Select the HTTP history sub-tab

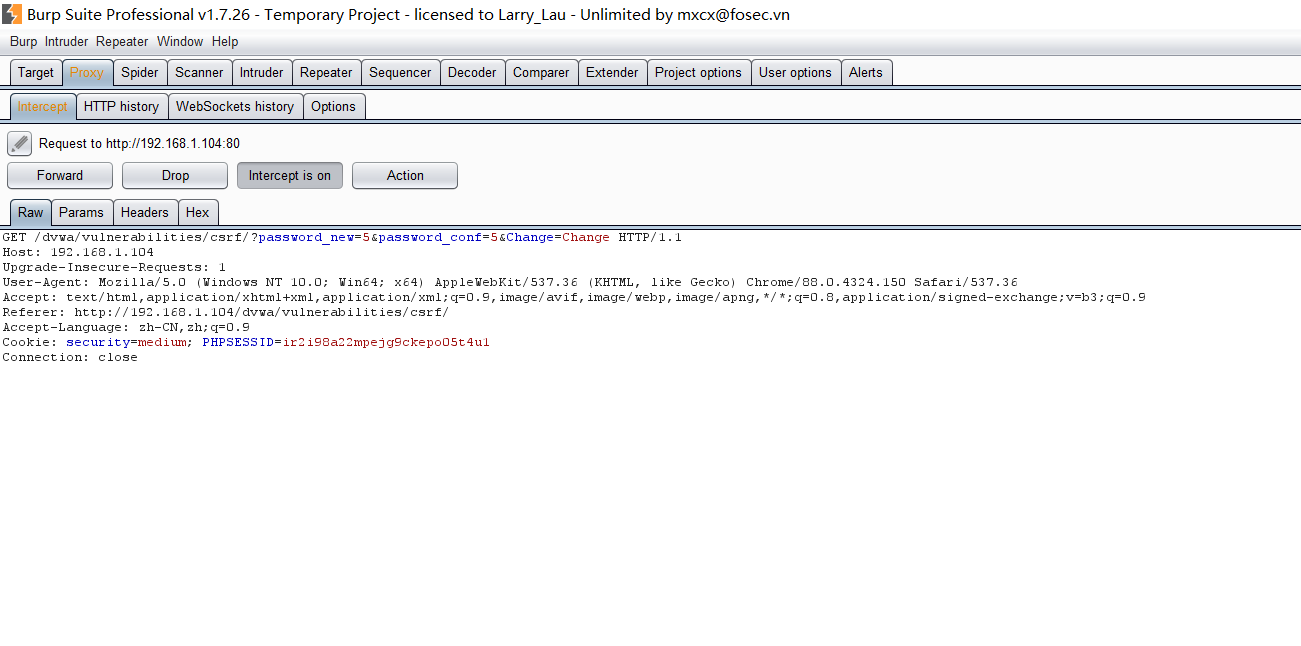(x=121, y=107)
